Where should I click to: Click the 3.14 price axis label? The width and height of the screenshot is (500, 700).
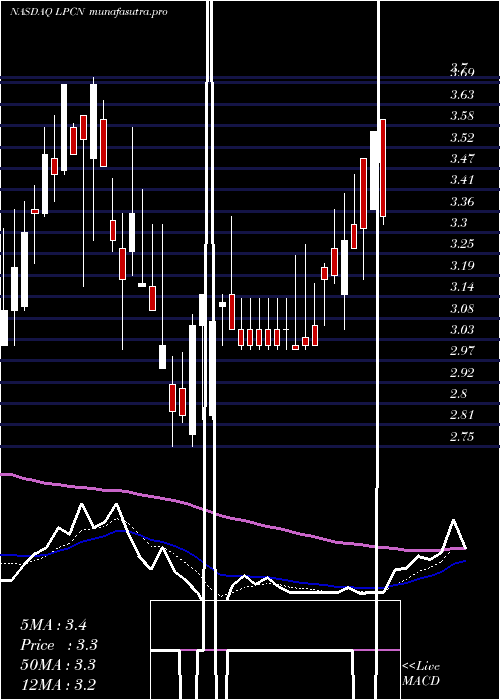(462, 287)
